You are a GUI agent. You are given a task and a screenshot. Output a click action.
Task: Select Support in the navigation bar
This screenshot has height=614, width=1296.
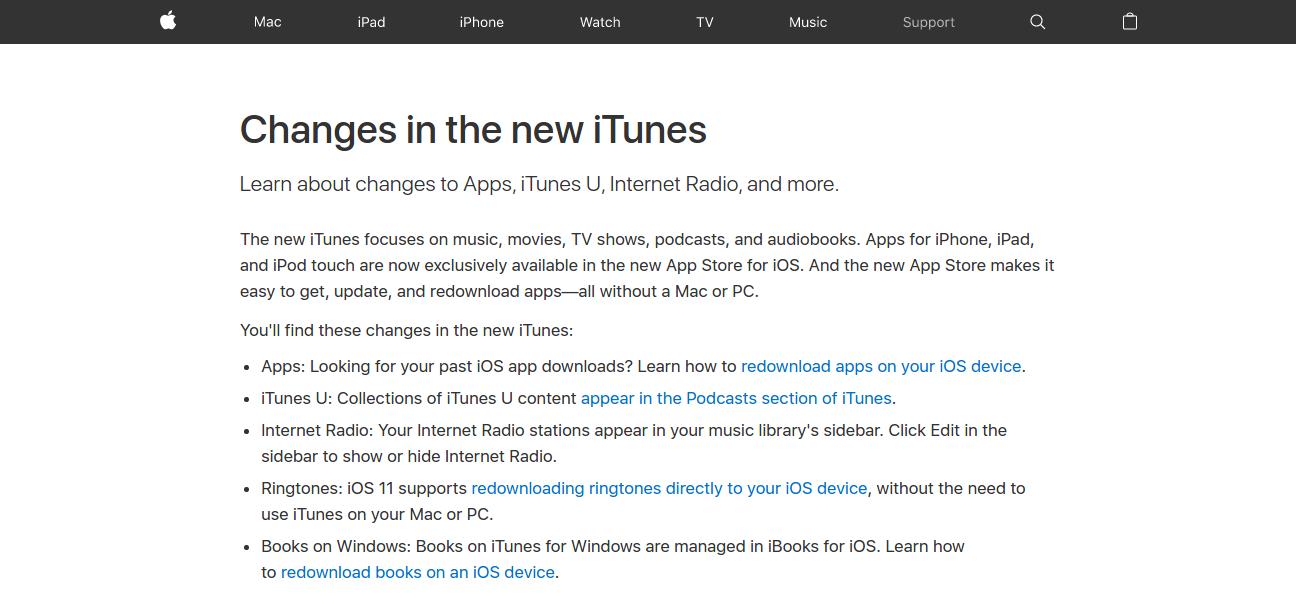click(928, 22)
